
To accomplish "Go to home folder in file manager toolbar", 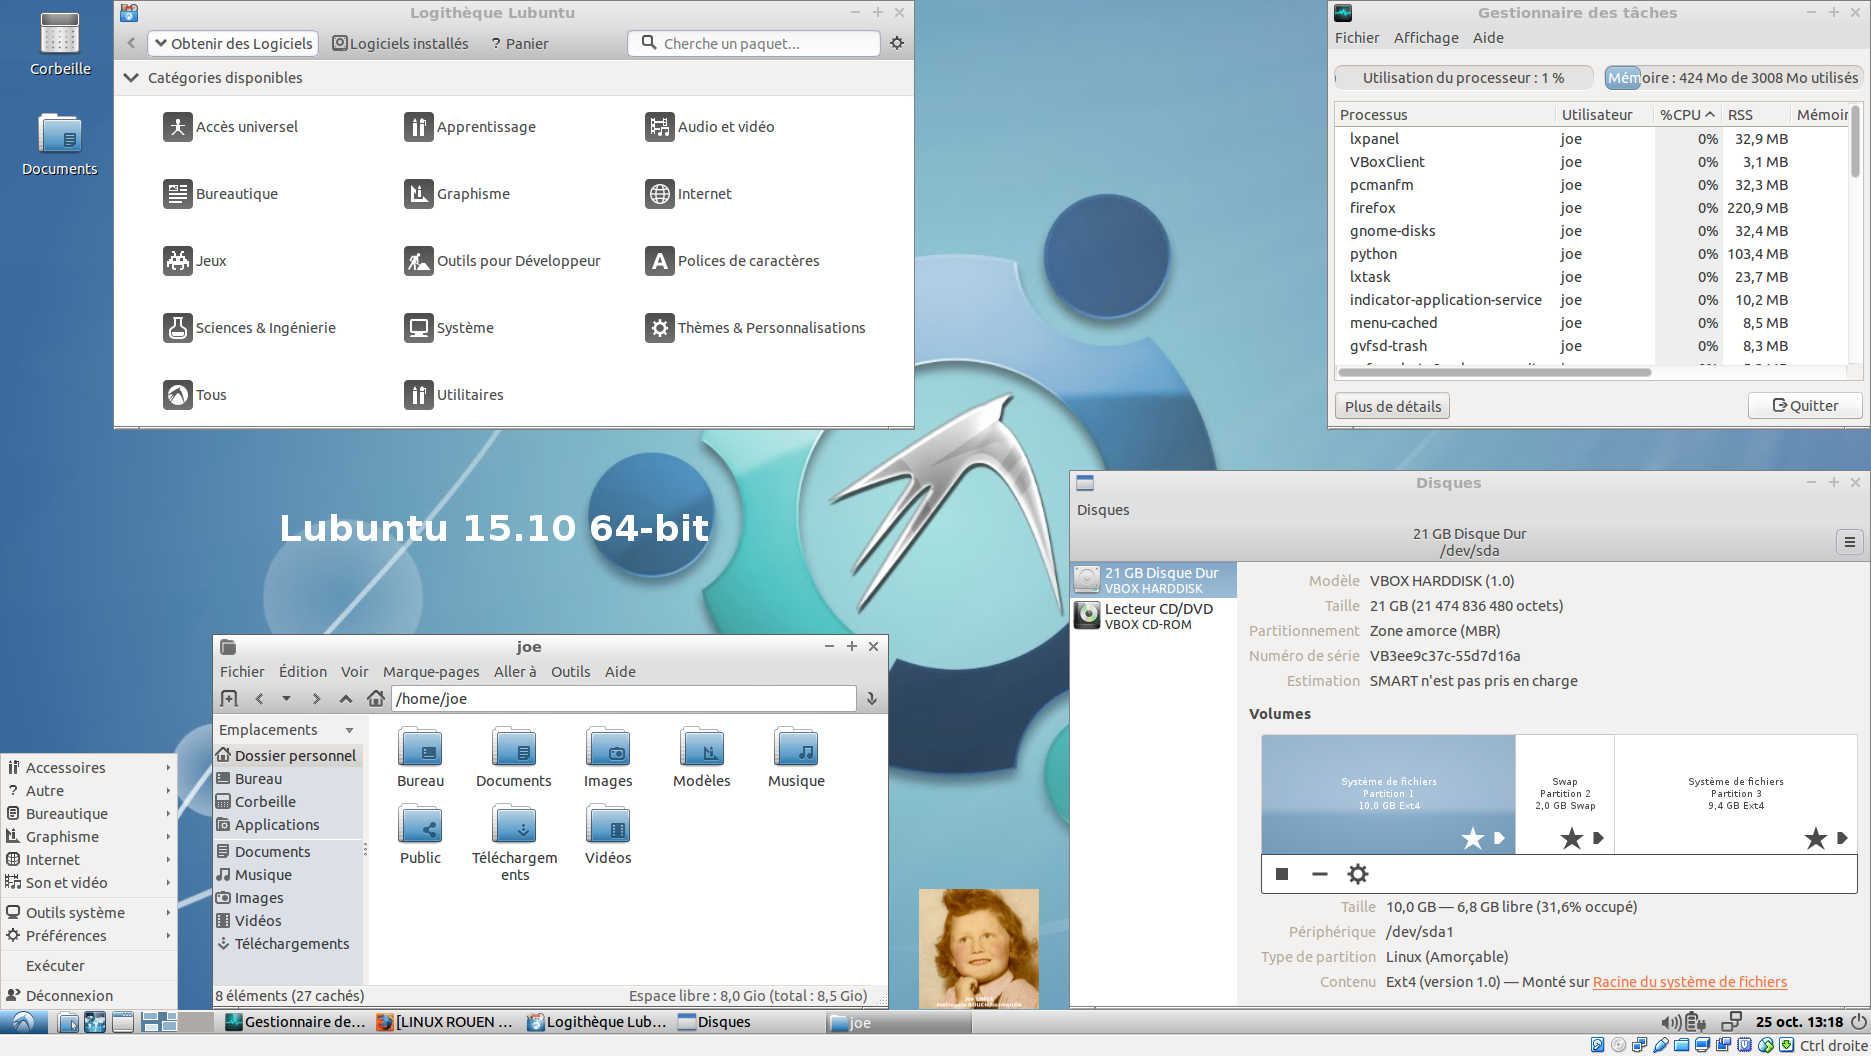I will pos(375,699).
